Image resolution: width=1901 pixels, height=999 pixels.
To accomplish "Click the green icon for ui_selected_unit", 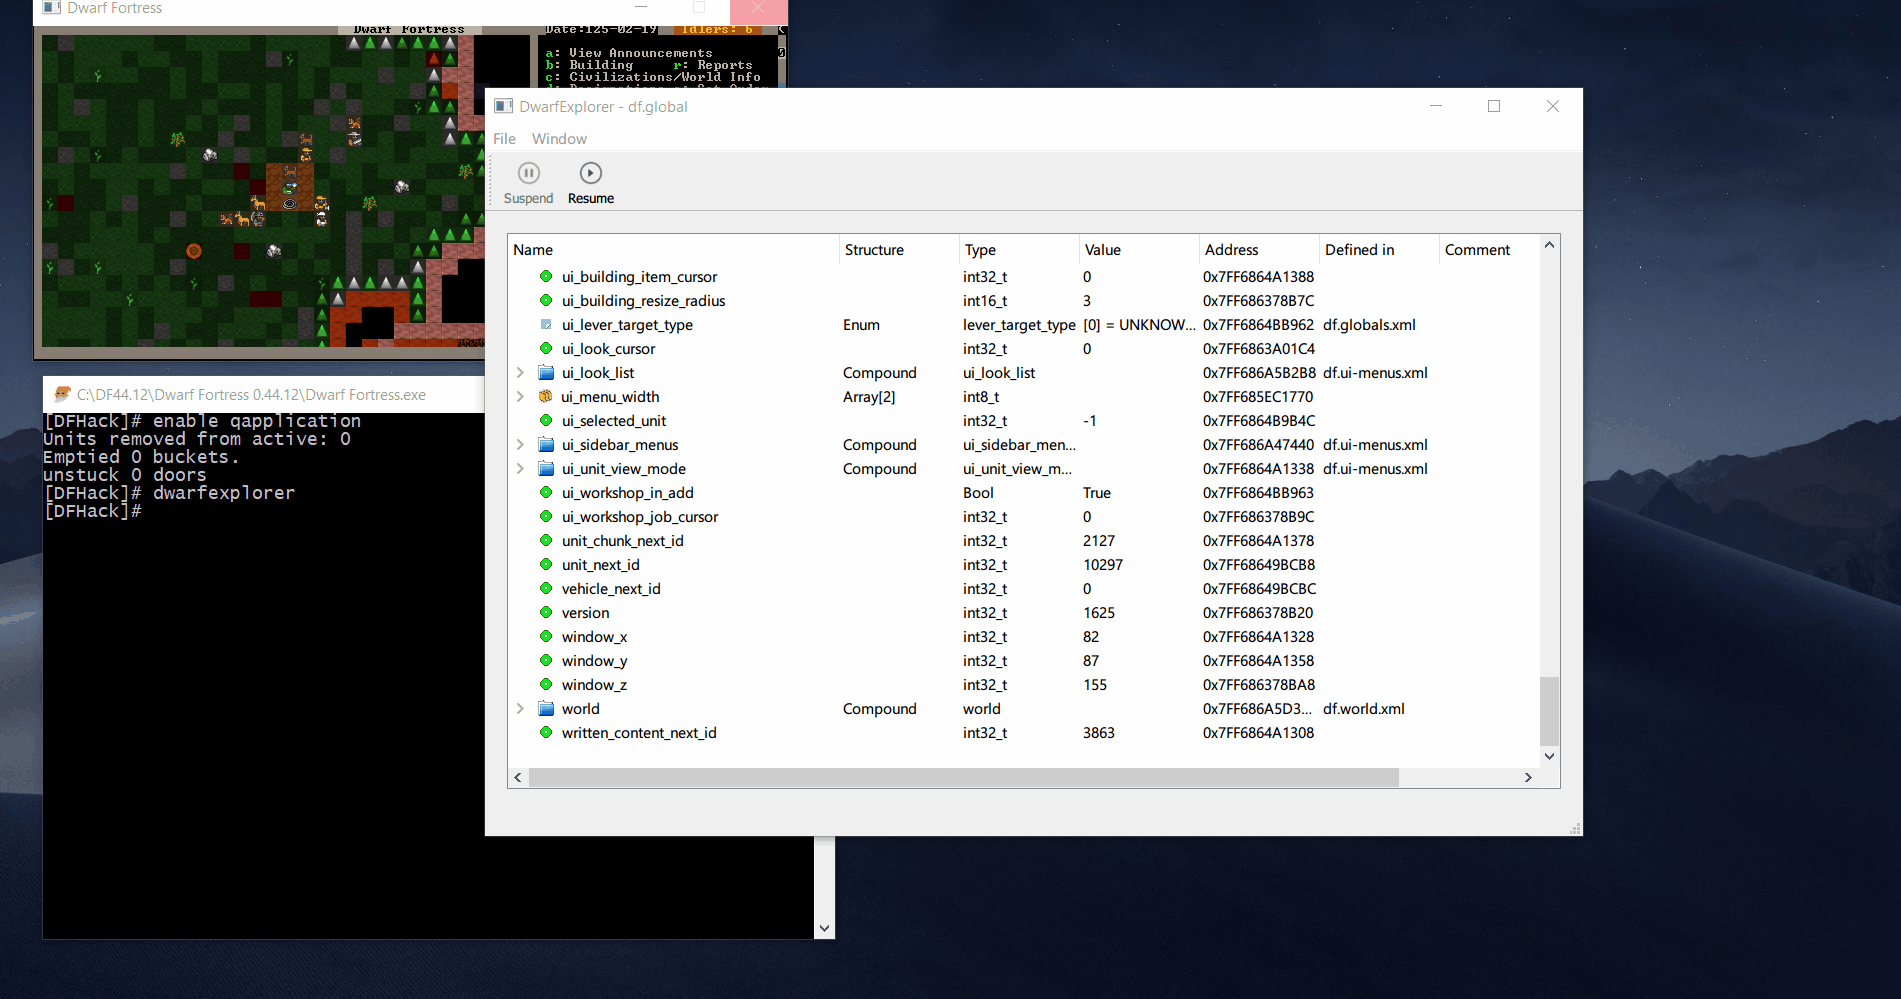I will tap(546, 420).
